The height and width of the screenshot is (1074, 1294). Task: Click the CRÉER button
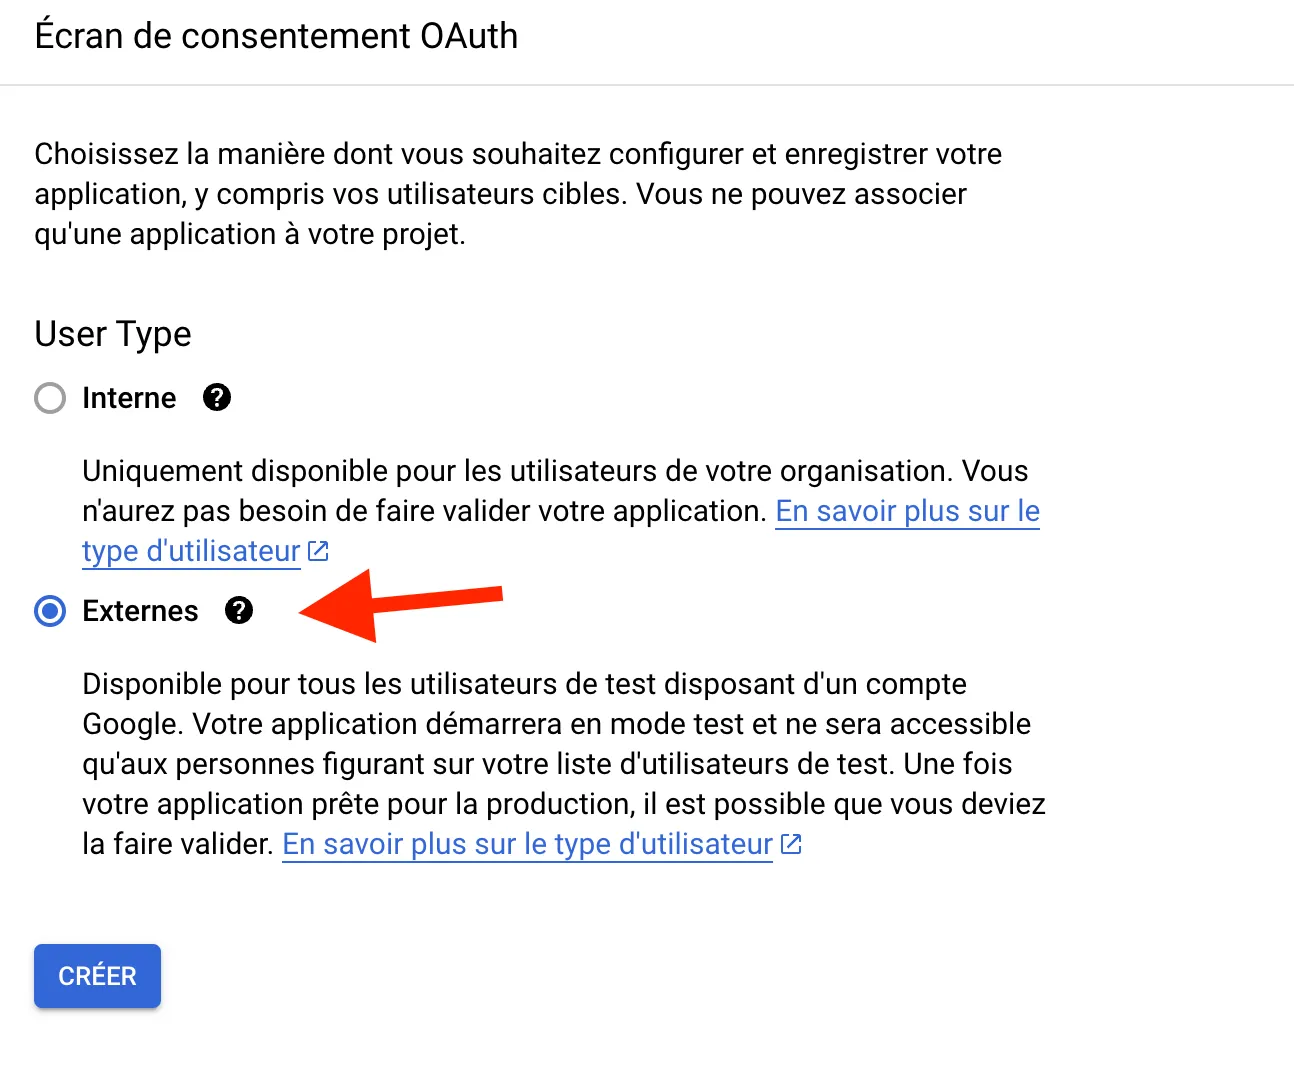click(x=97, y=975)
